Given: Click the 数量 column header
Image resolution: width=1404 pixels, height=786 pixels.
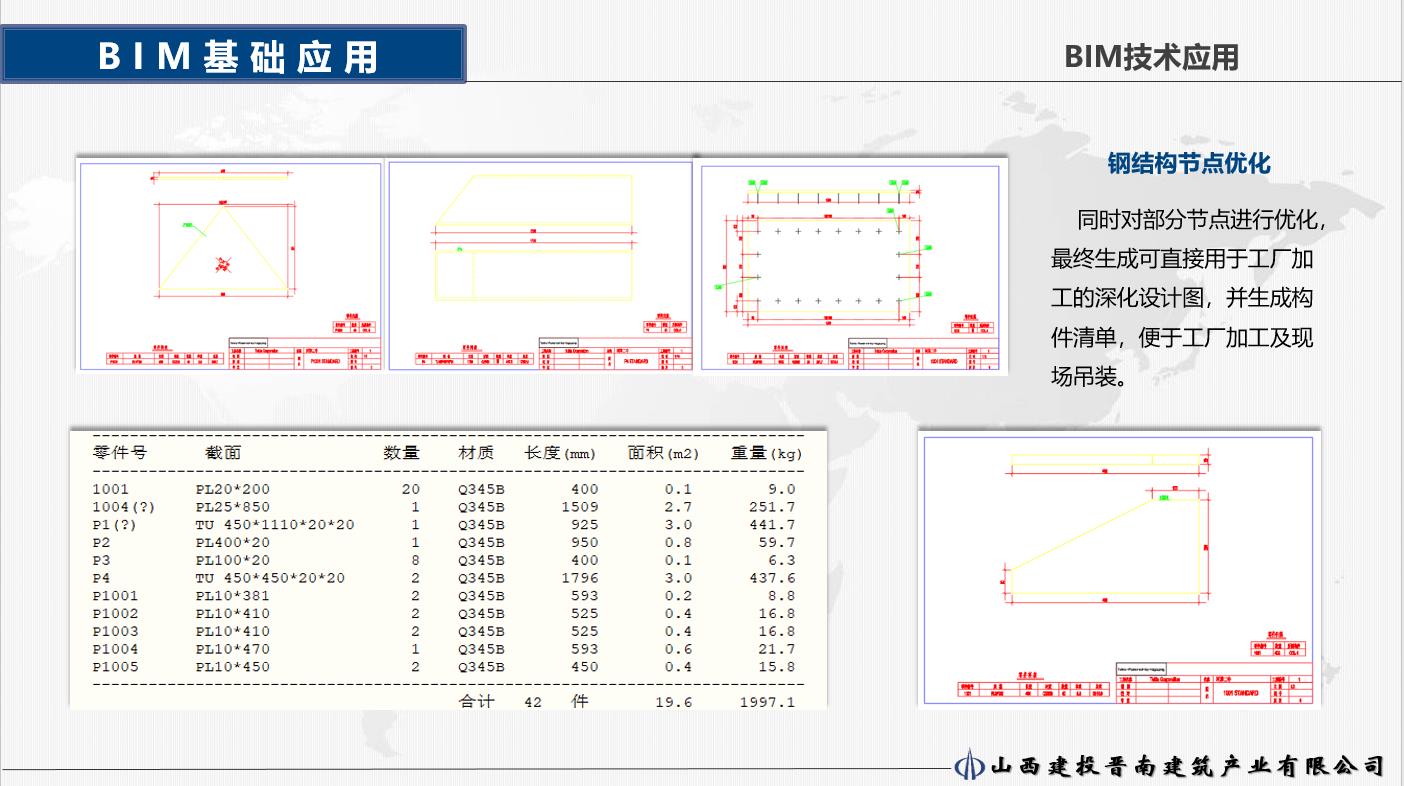Looking at the screenshot, I should 402,453.
